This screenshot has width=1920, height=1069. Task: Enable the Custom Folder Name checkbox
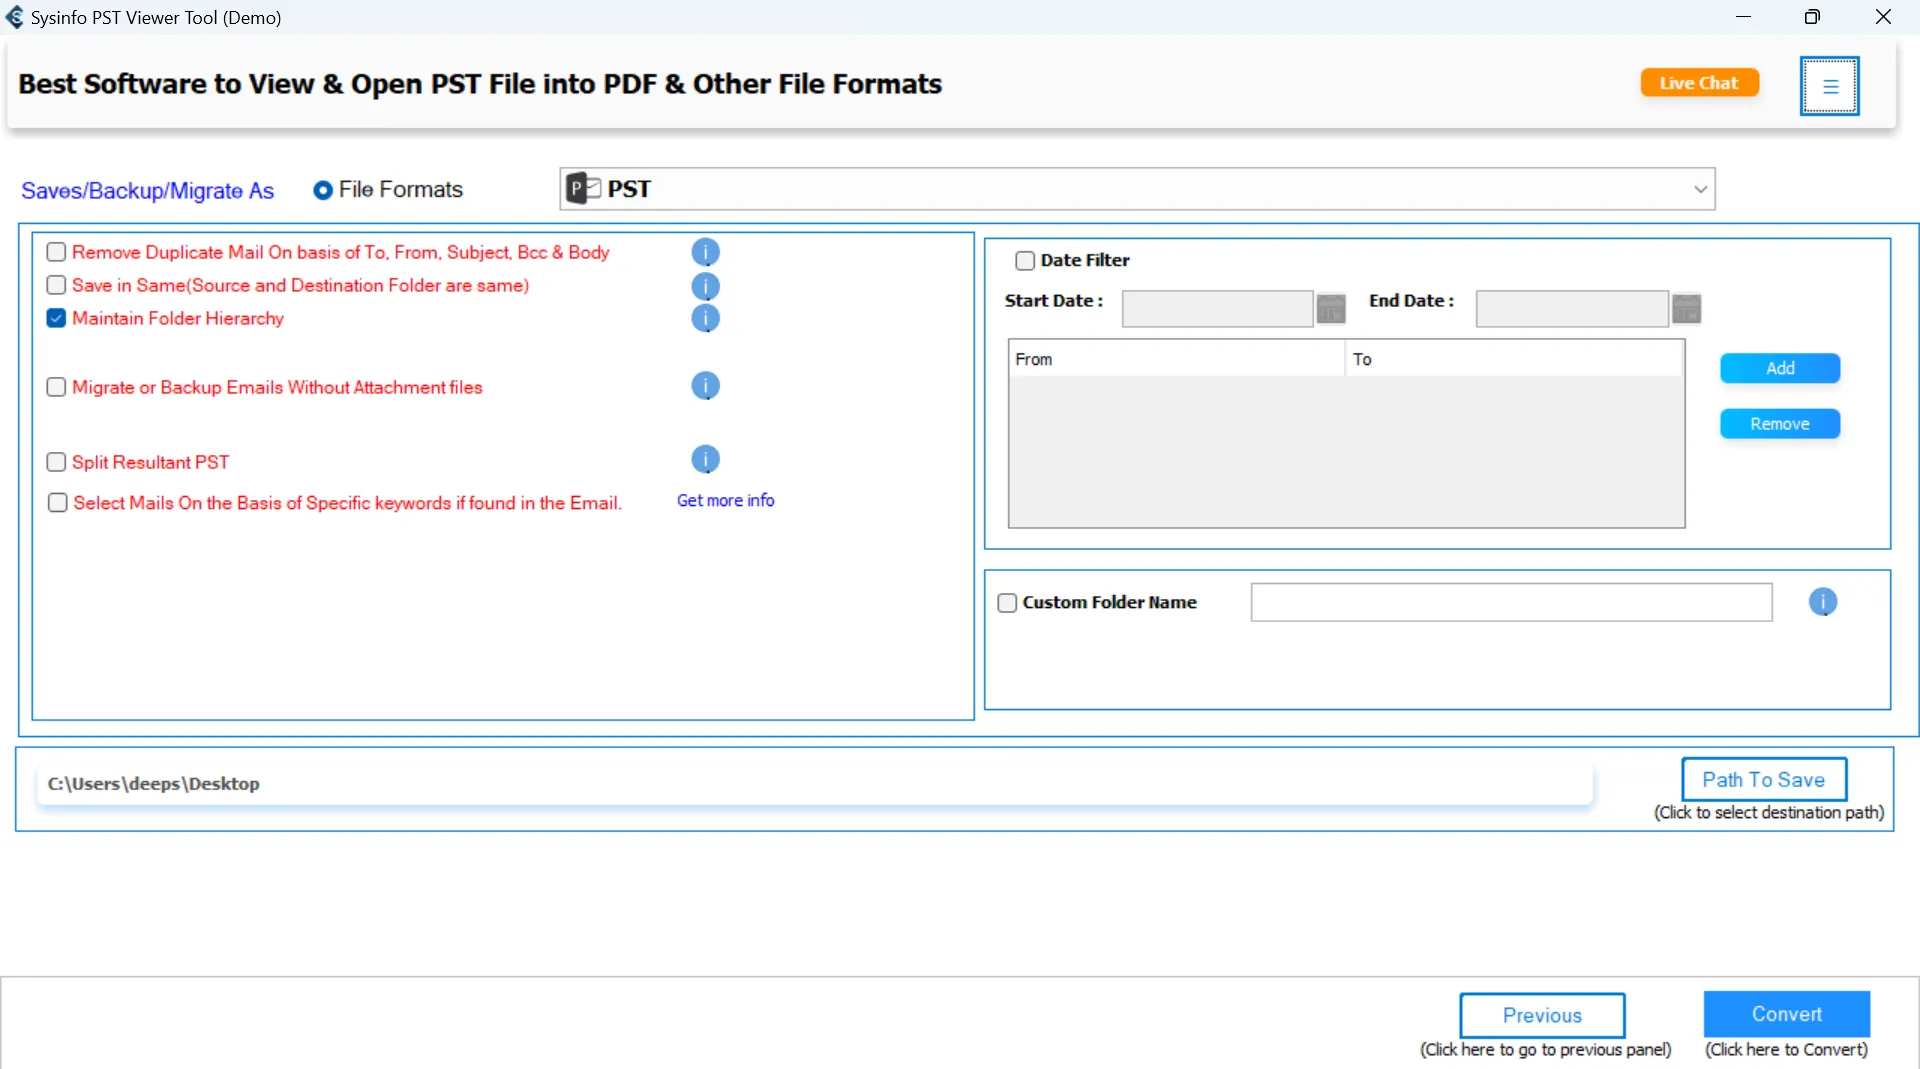1007,603
